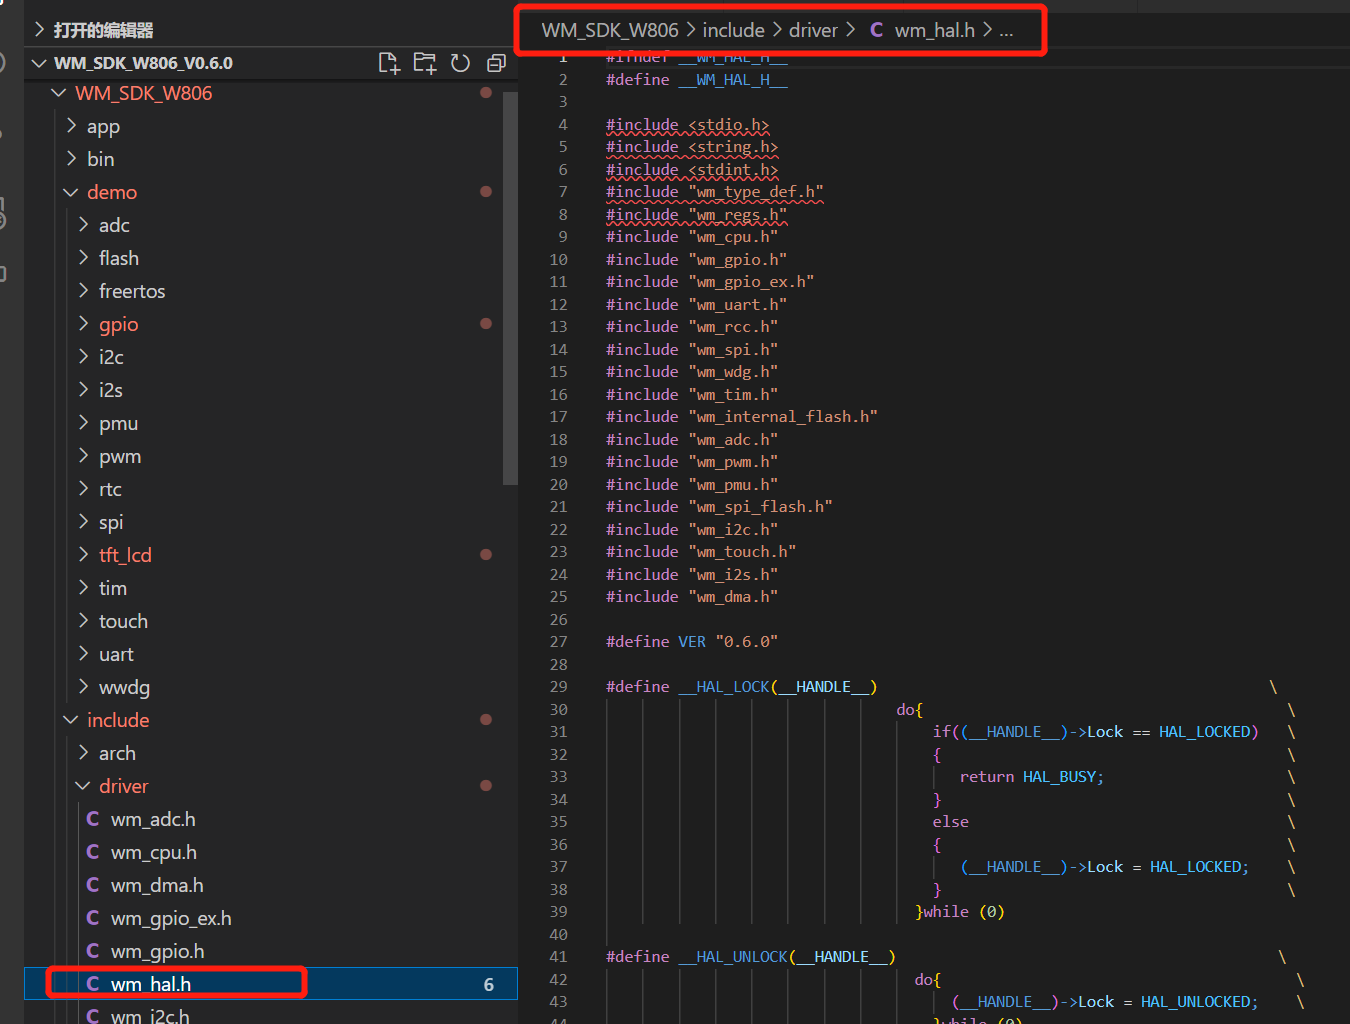Click the #define VER "0.6.0" line
This screenshot has width=1350, height=1024.
[691, 642]
